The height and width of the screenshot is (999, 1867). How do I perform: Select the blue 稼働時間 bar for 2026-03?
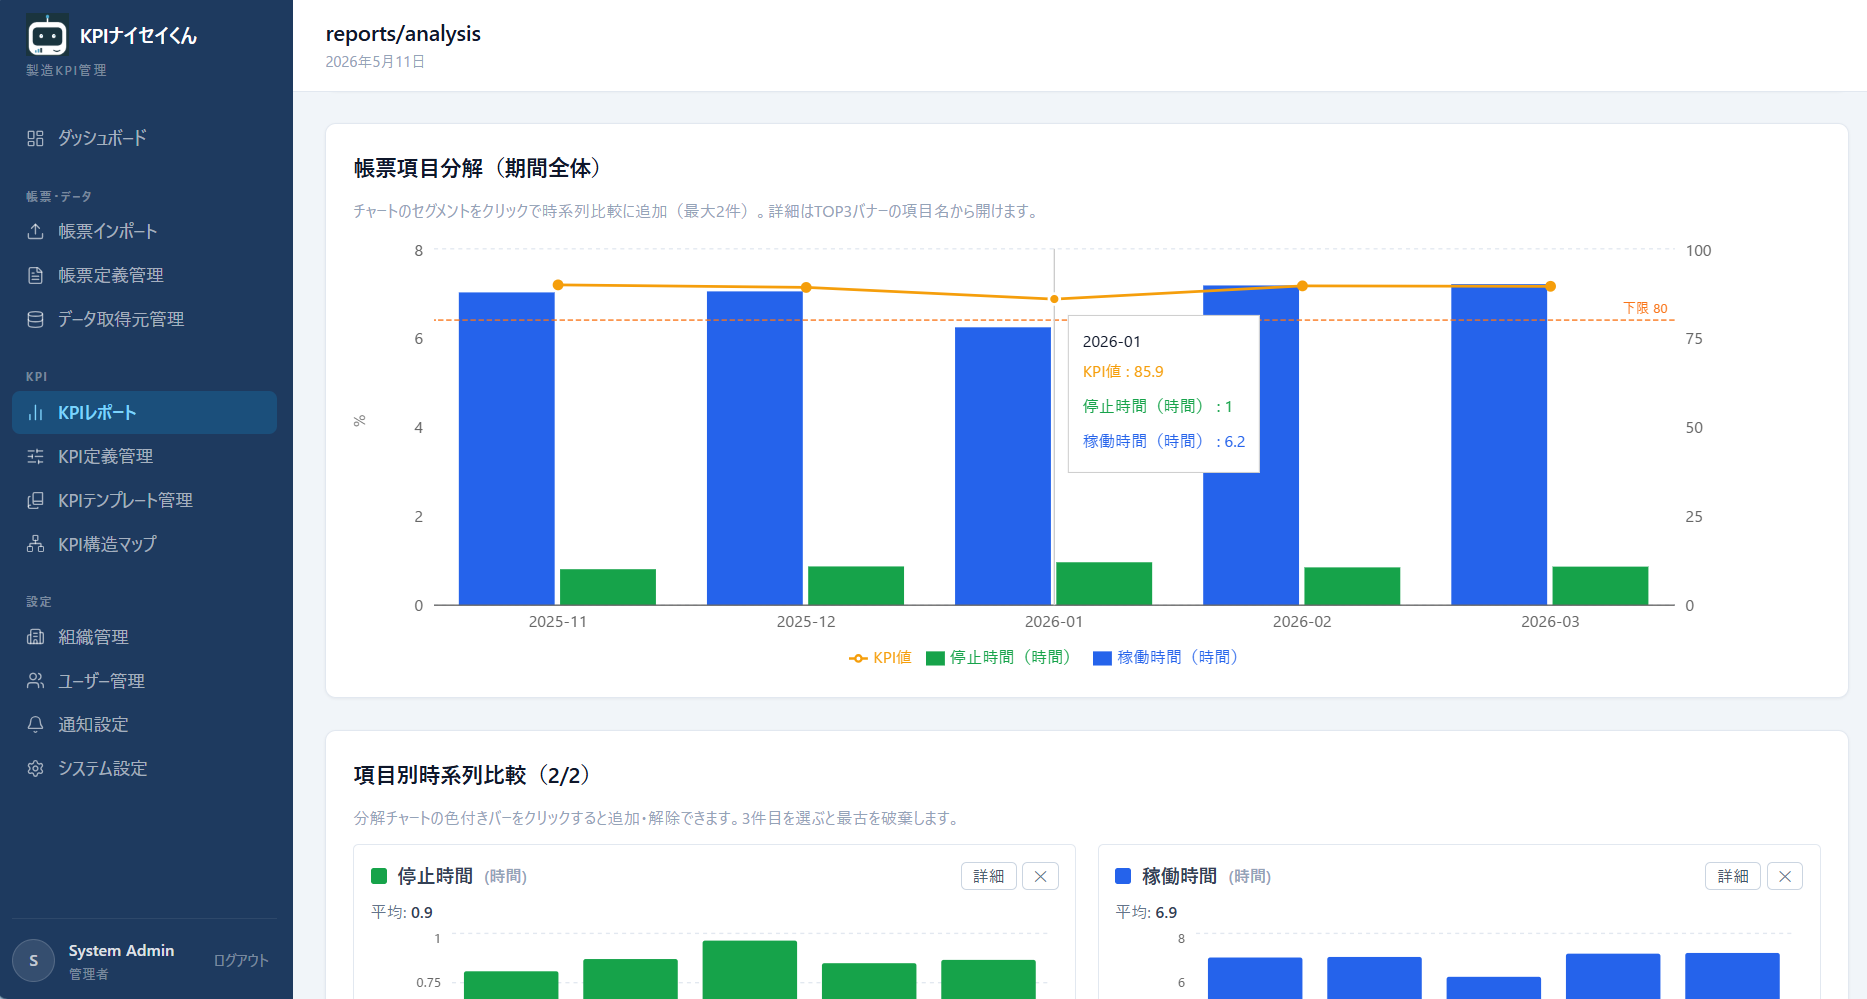tap(1499, 445)
